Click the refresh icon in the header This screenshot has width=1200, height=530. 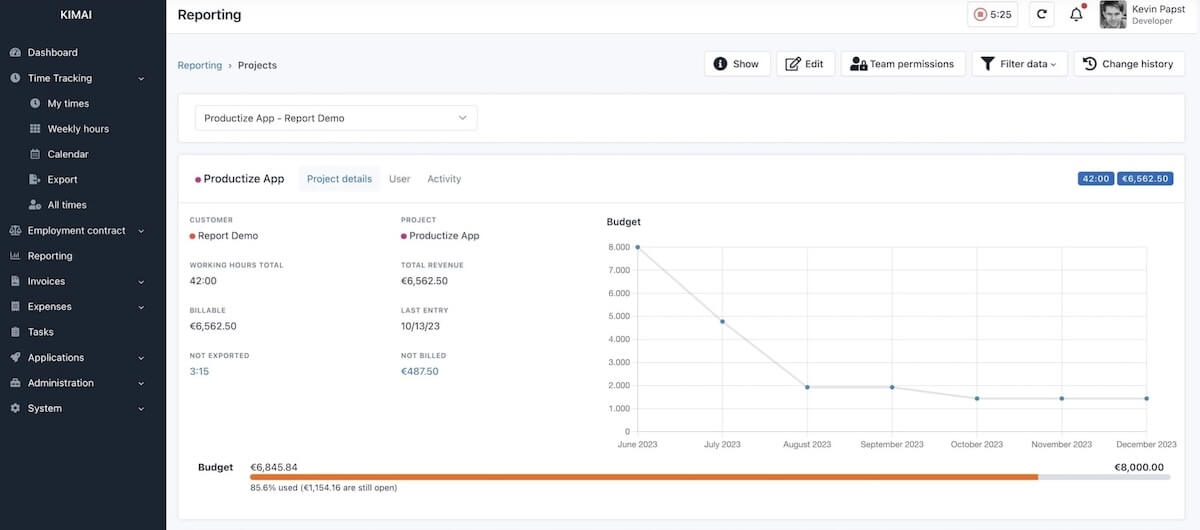[1043, 15]
